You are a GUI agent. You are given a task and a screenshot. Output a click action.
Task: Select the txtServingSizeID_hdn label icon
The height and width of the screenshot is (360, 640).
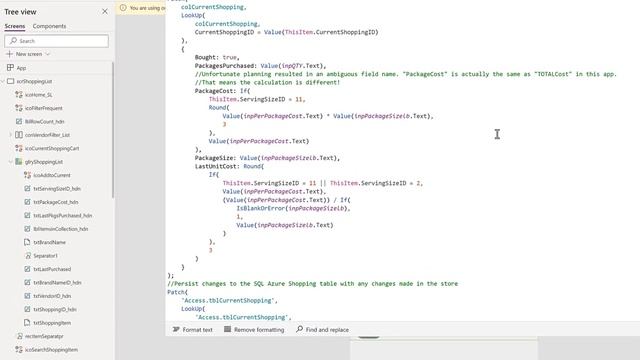tap(27, 189)
